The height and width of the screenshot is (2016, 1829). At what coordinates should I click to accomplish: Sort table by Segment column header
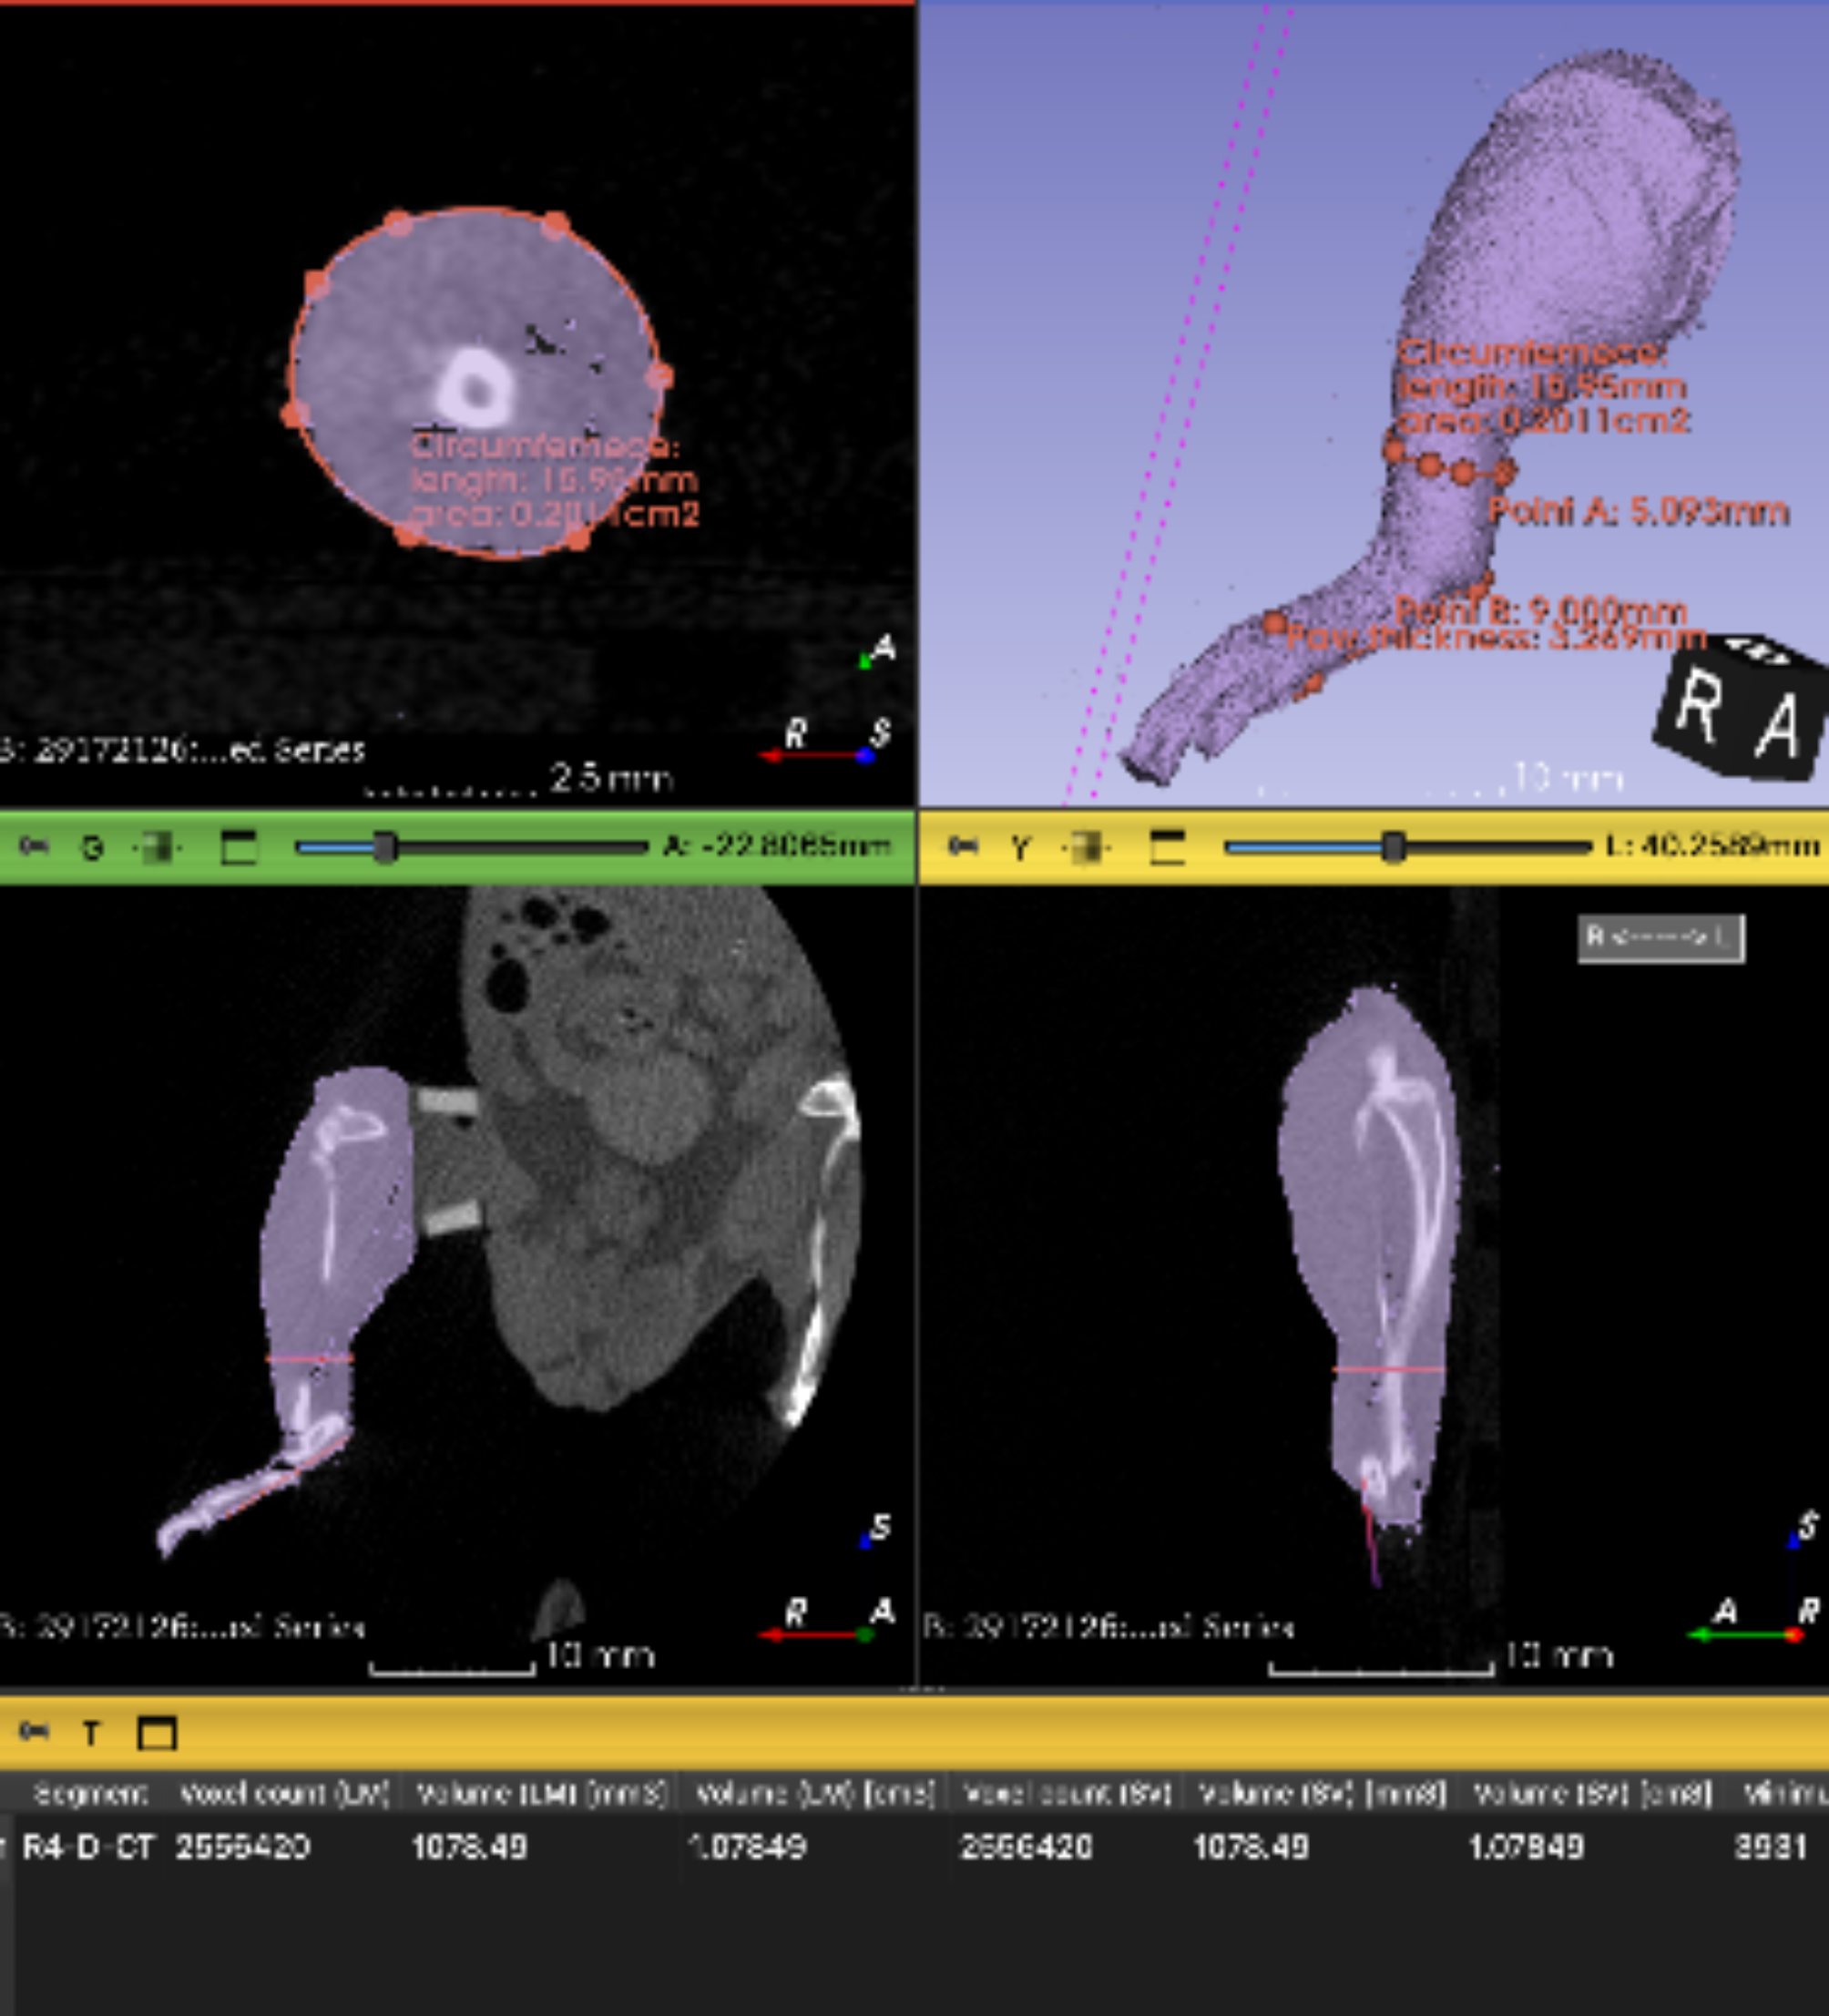(90, 1794)
